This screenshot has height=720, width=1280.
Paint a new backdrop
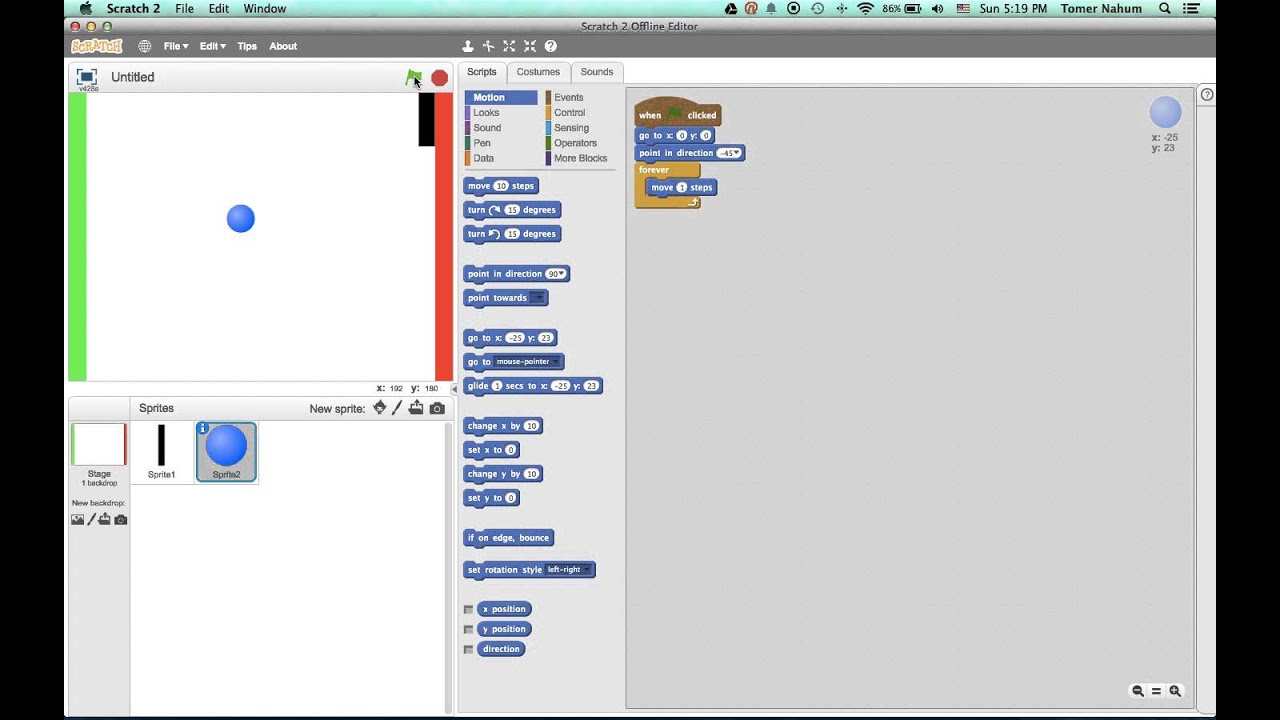click(91, 520)
